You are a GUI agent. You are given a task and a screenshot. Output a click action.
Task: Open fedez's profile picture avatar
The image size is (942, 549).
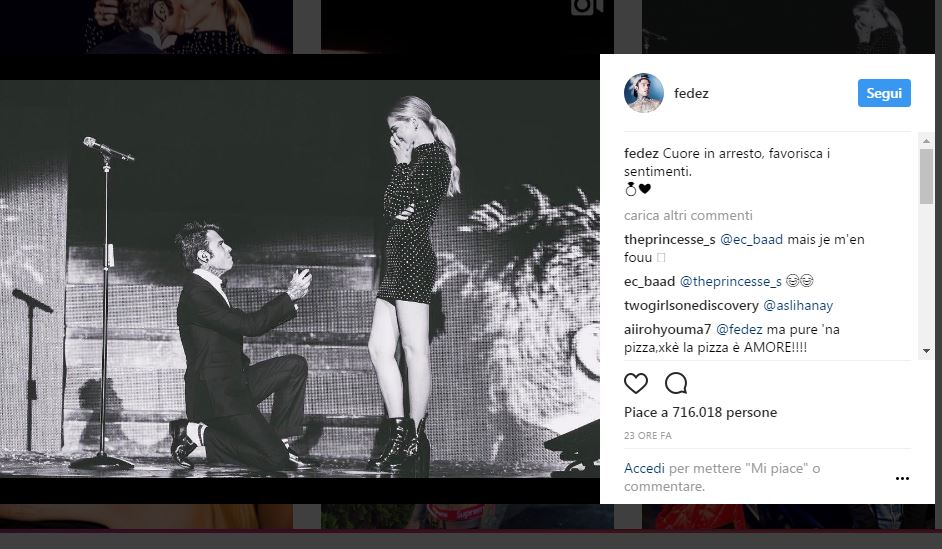click(643, 93)
